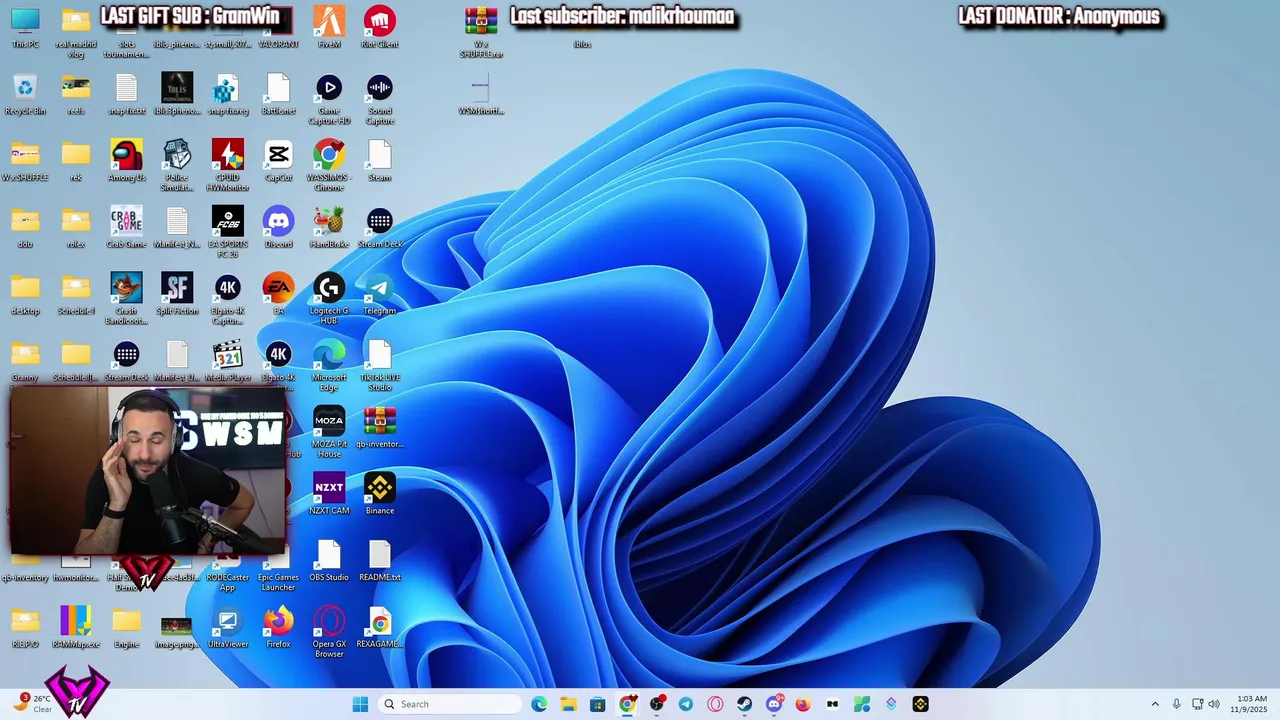Viewport: 1280px width, 720px height.
Task: Switch to Chrome in the taskbar
Action: coord(627,704)
